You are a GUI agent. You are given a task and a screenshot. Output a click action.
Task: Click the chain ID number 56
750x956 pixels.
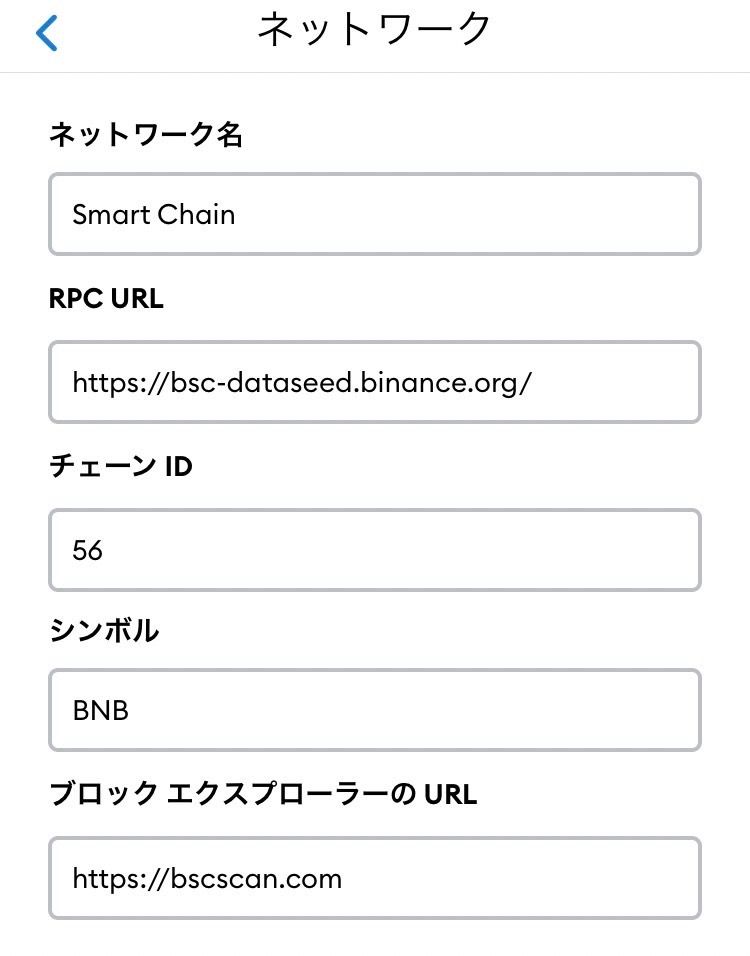point(88,550)
